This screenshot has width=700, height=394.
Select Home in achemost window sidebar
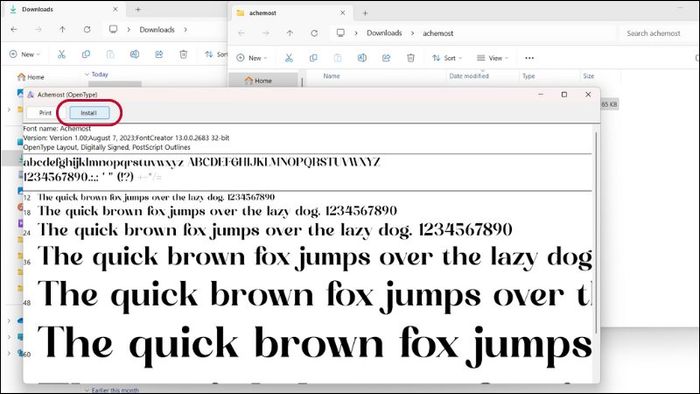tap(263, 81)
